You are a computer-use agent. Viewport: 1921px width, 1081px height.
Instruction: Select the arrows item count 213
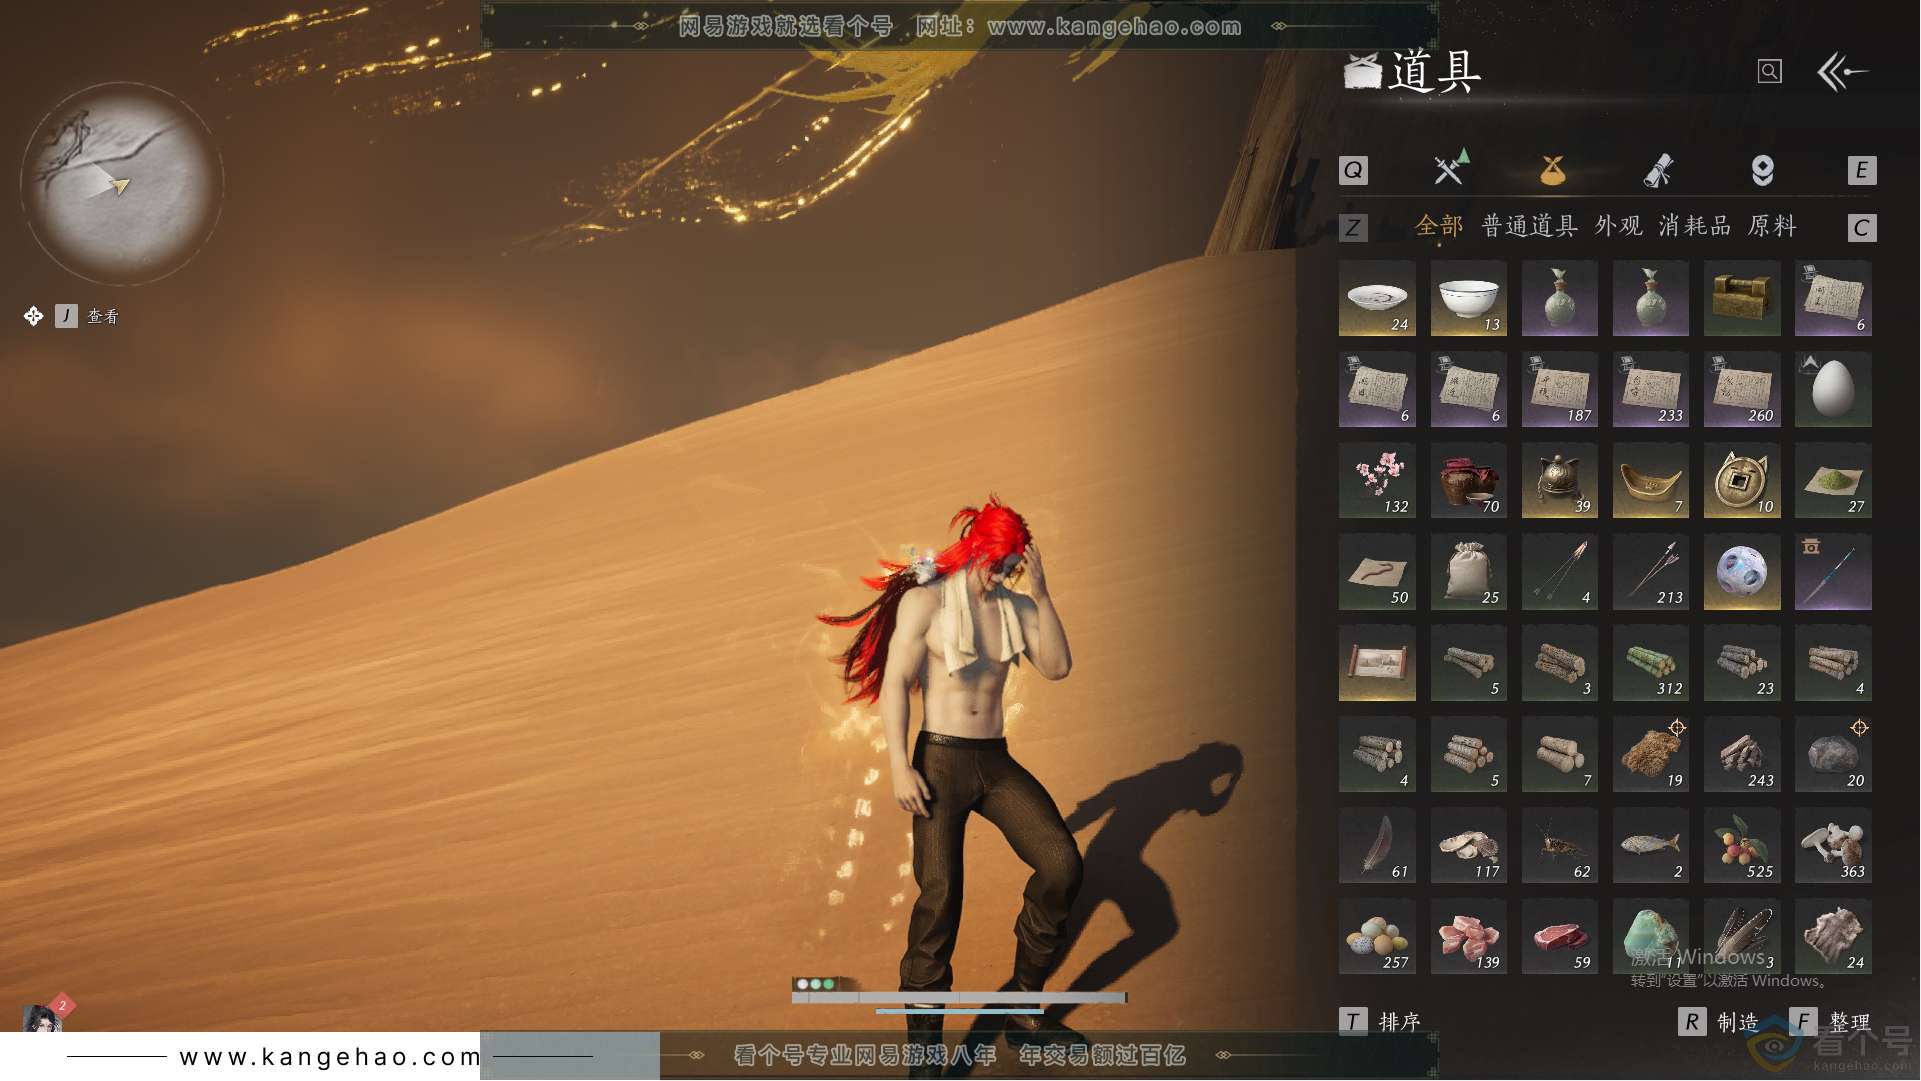point(1651,572)
